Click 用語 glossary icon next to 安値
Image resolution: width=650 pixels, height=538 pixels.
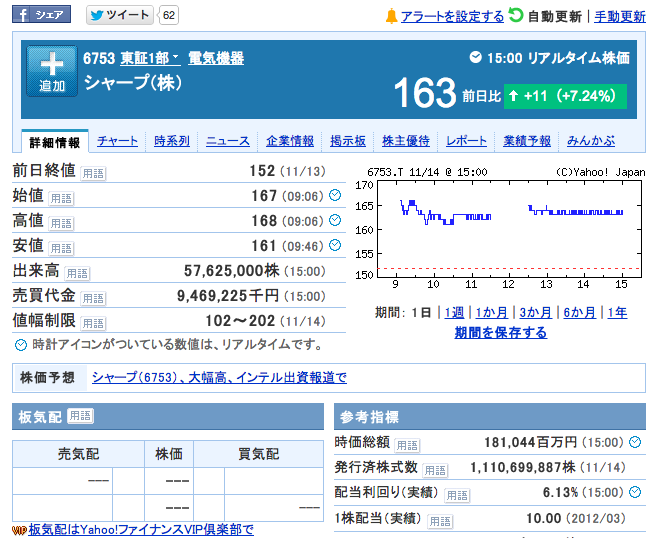click(x=61, y=248)
